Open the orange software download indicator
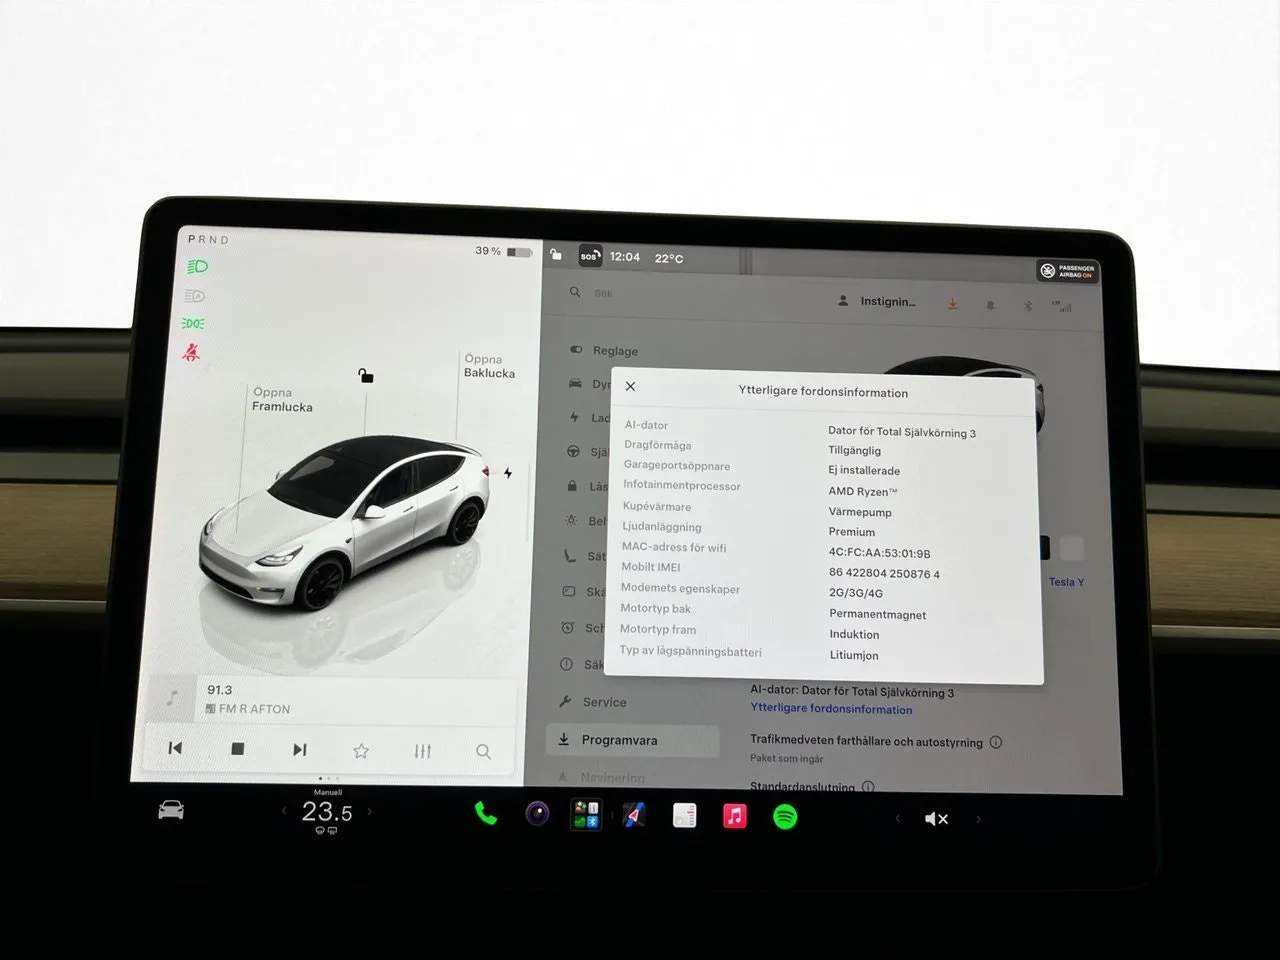The width and height of the screenshot is (1280, 960). (953, 303)
